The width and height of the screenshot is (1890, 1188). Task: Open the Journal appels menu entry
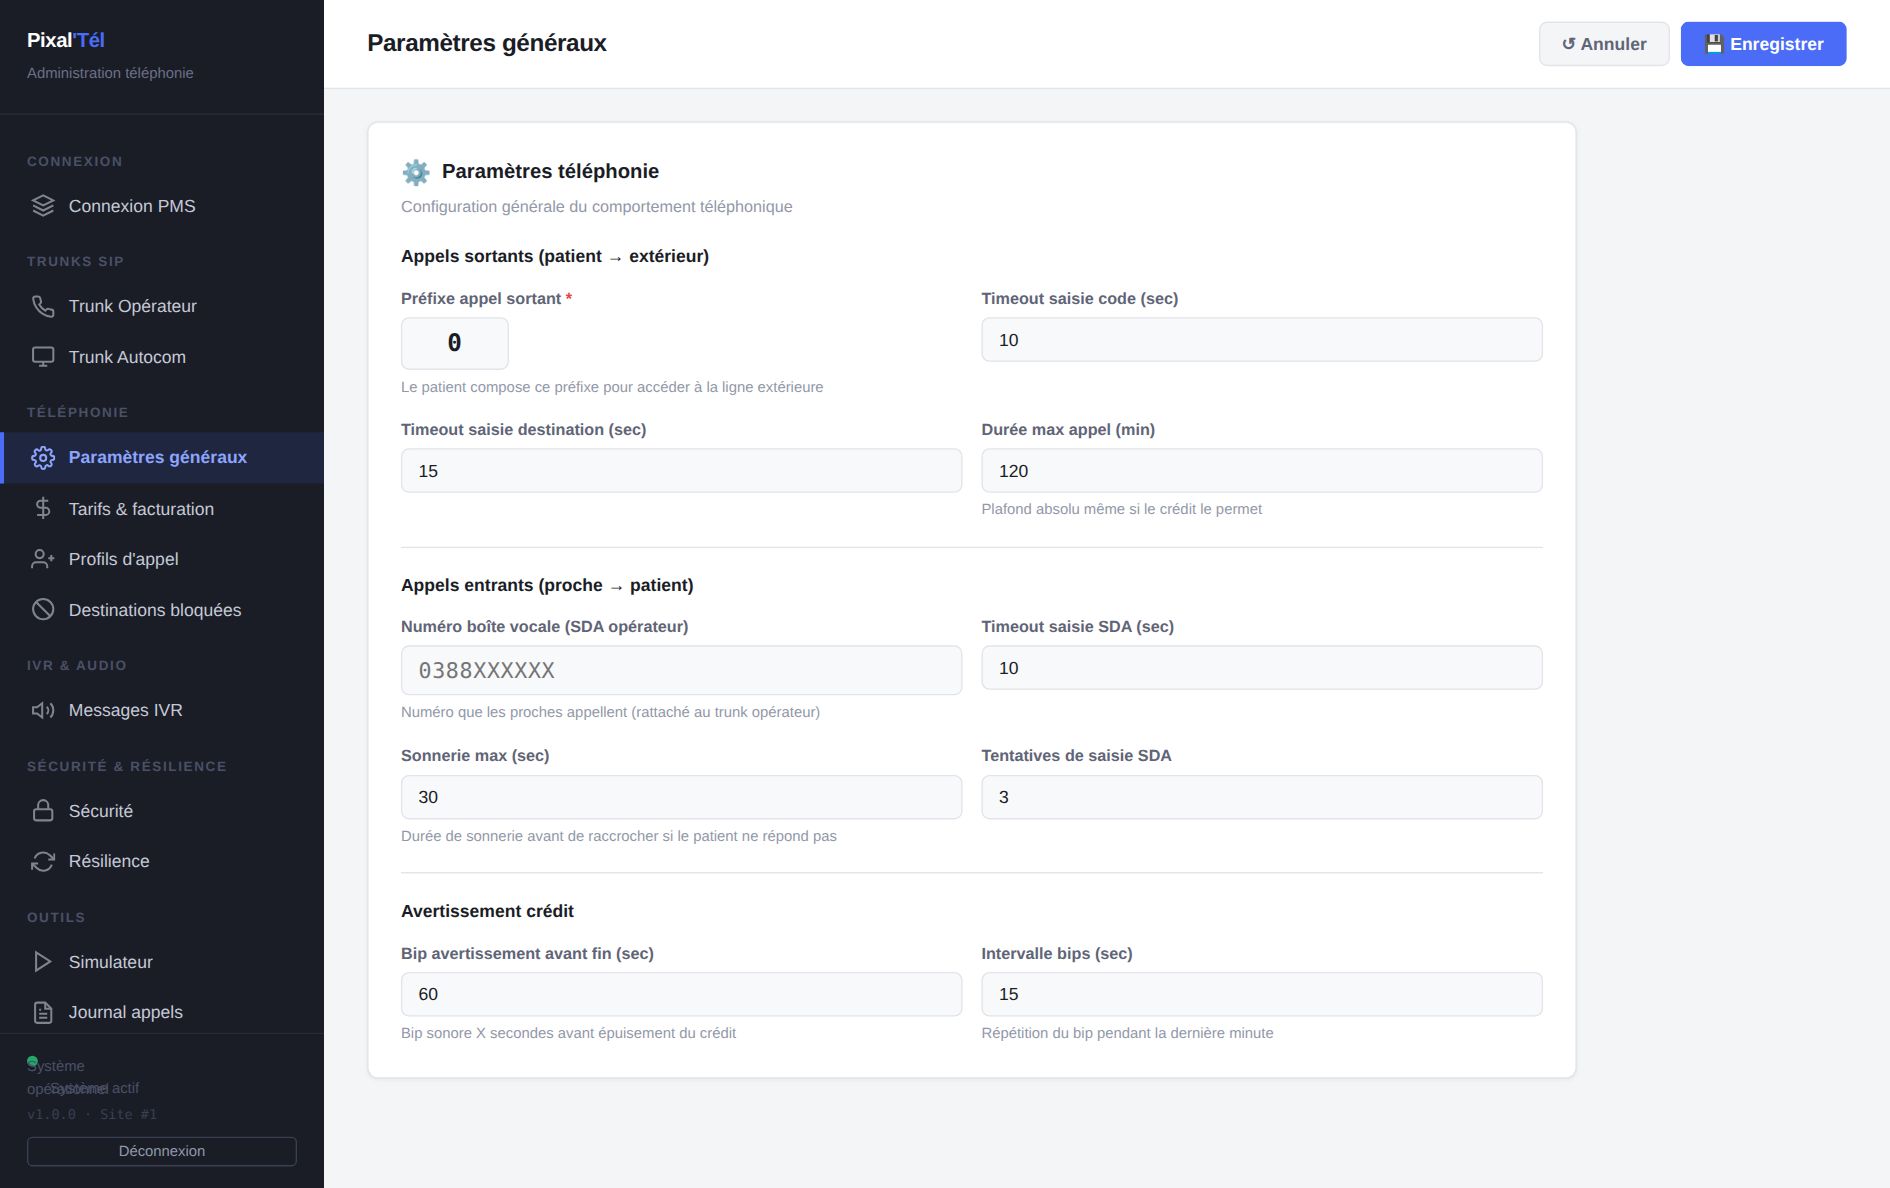pos(162,1012)
